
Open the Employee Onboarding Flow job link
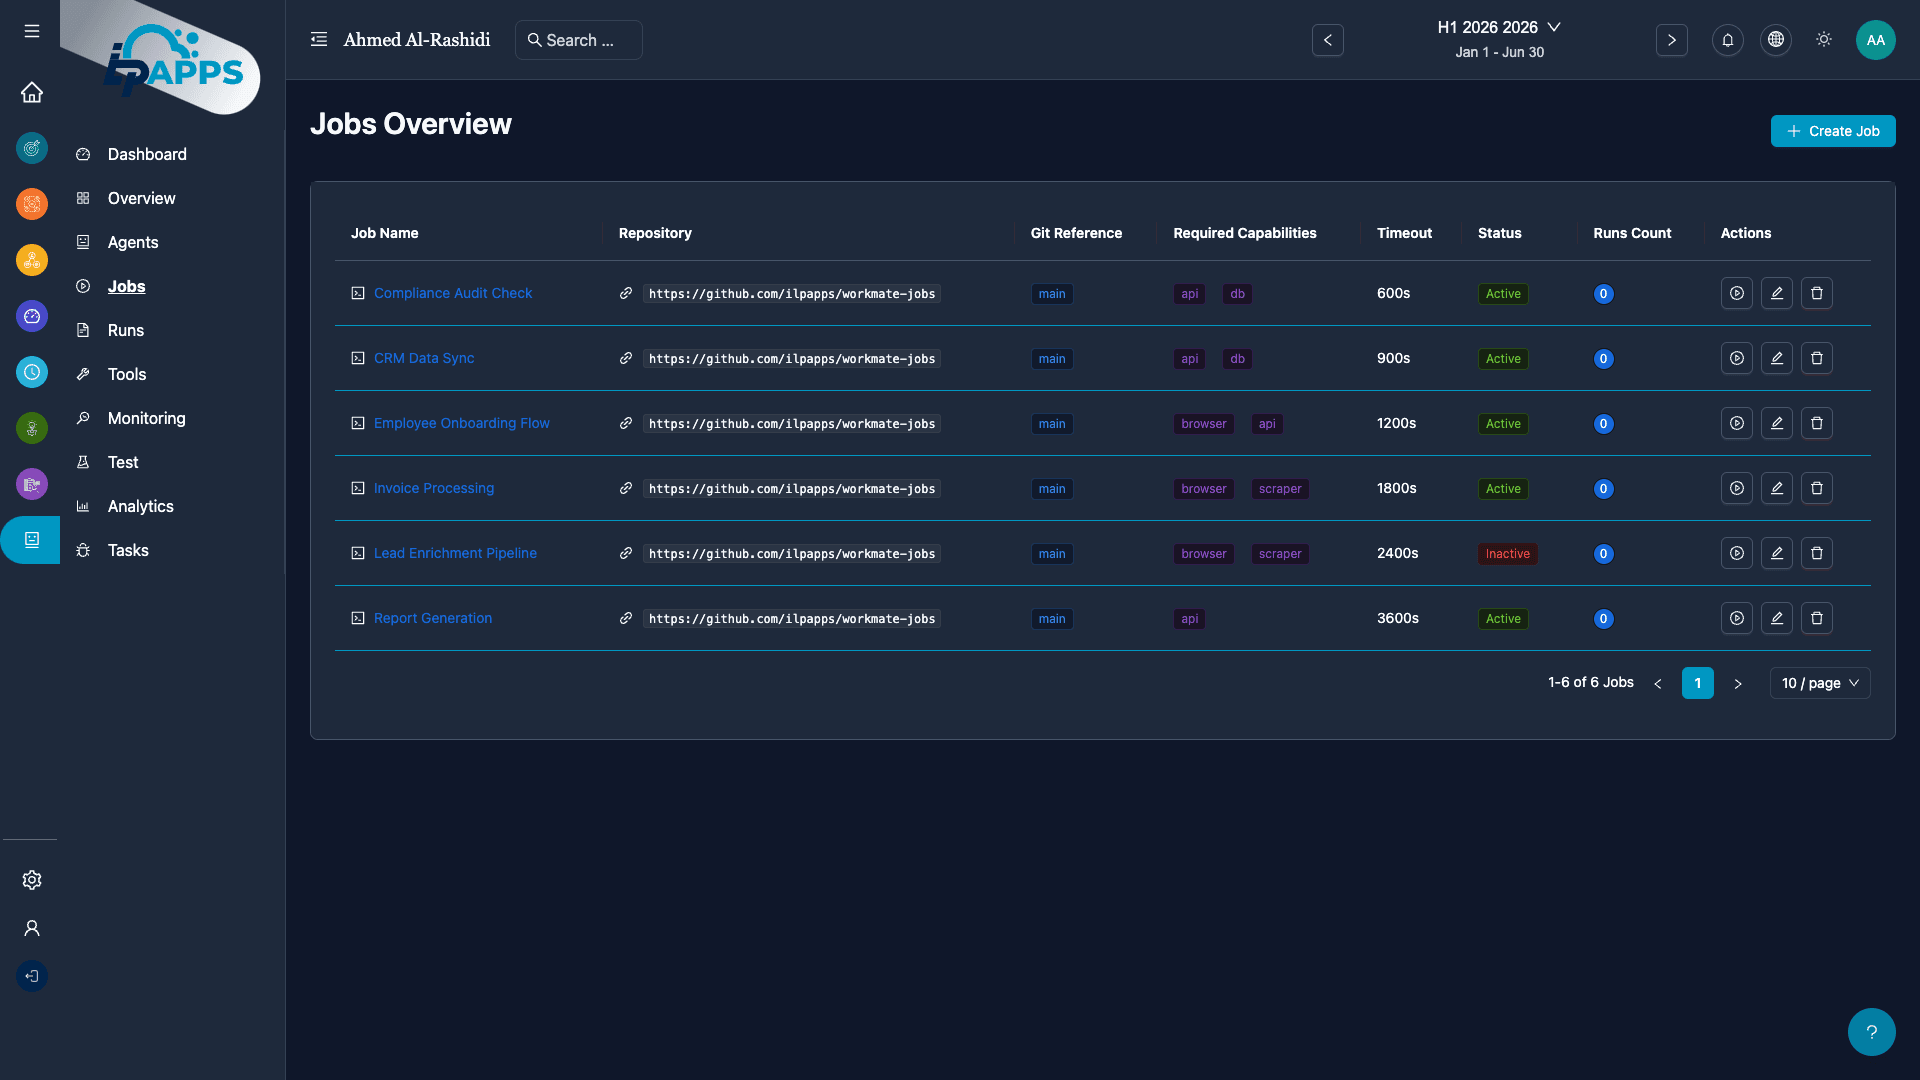(x=461, y=423)
